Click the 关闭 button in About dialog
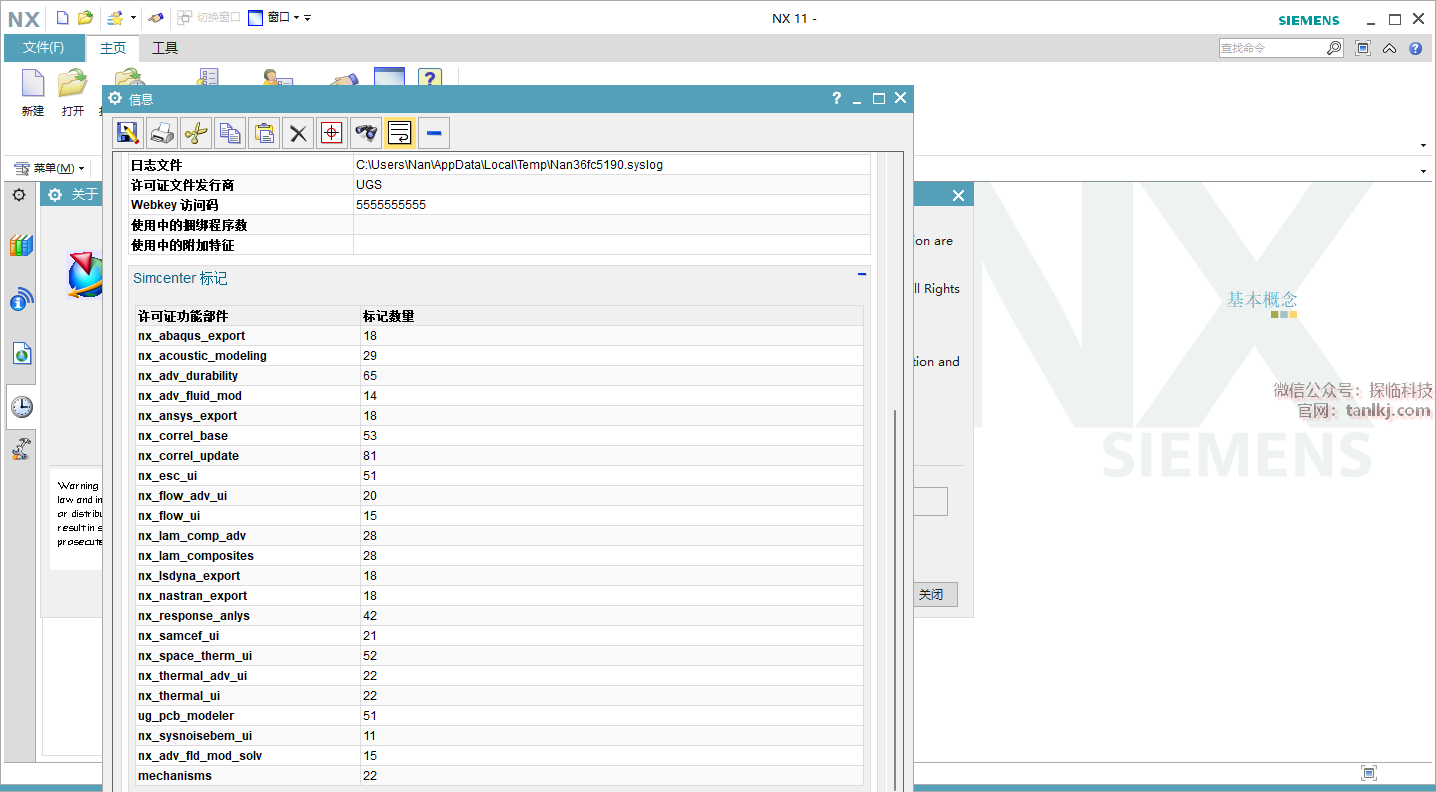 click(x=932, y=594)
